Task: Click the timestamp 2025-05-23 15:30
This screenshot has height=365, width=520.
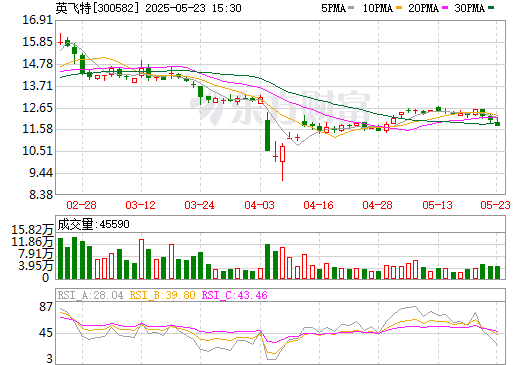Action: tap(193, 8)
